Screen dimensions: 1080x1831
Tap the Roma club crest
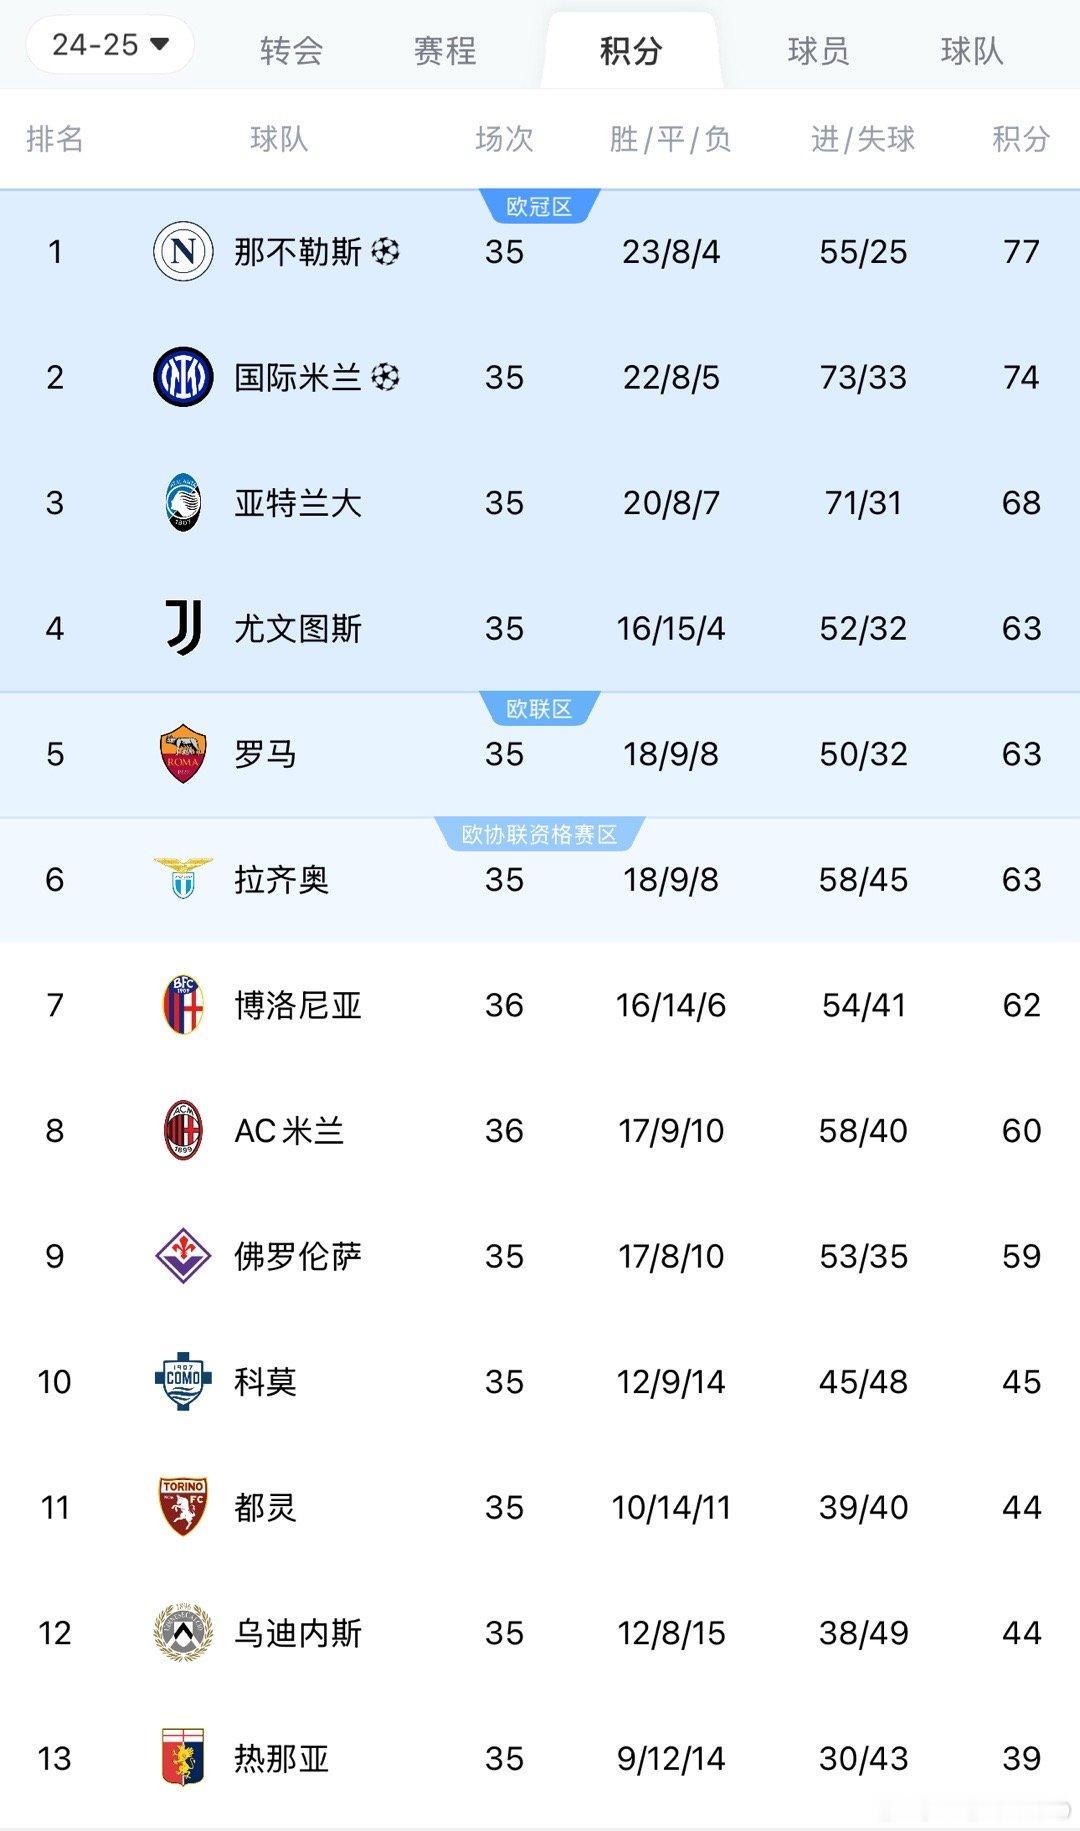coord(183,753)
